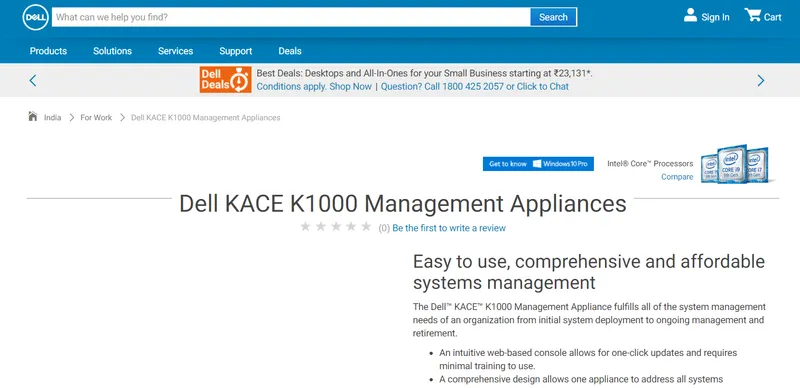Click the Search button
800x388 pixels.
(554, 17)
